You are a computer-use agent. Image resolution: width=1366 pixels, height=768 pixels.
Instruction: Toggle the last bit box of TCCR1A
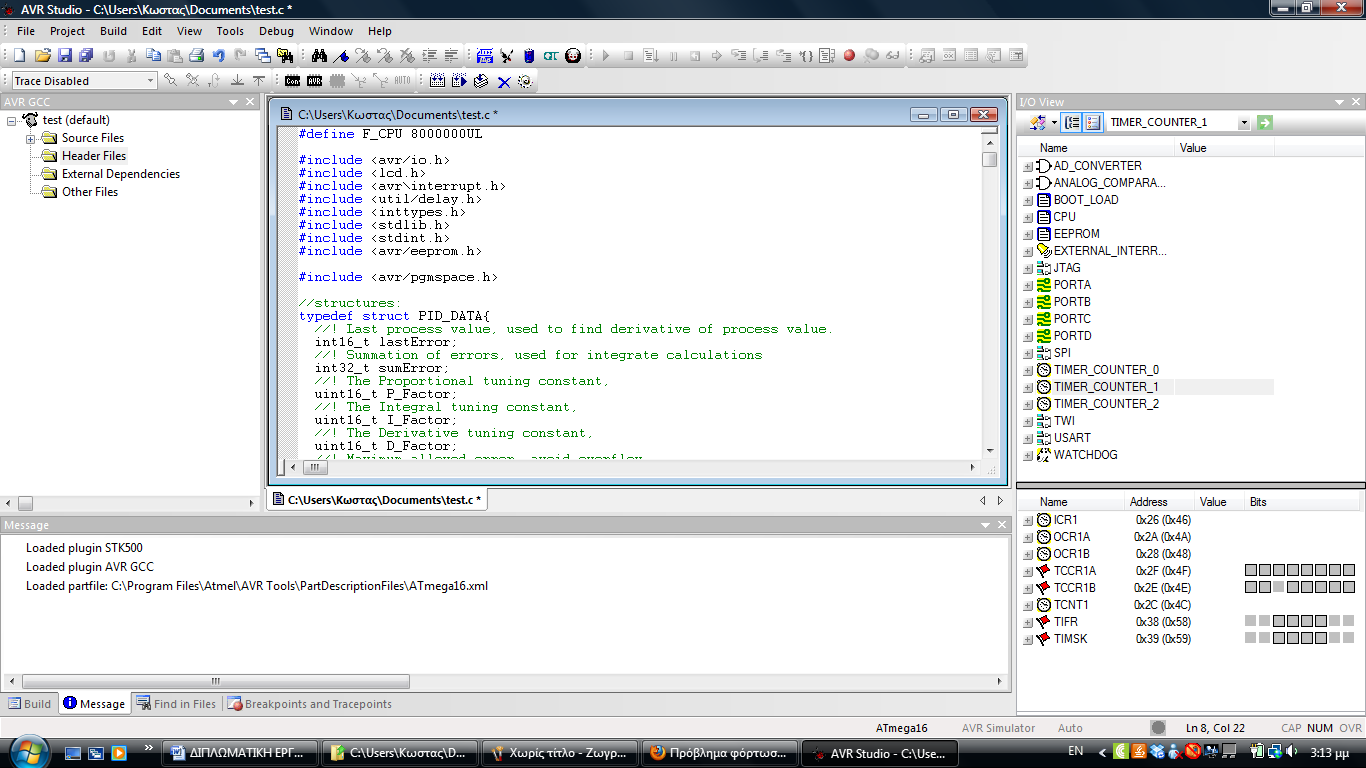[x=1349, y=570]
